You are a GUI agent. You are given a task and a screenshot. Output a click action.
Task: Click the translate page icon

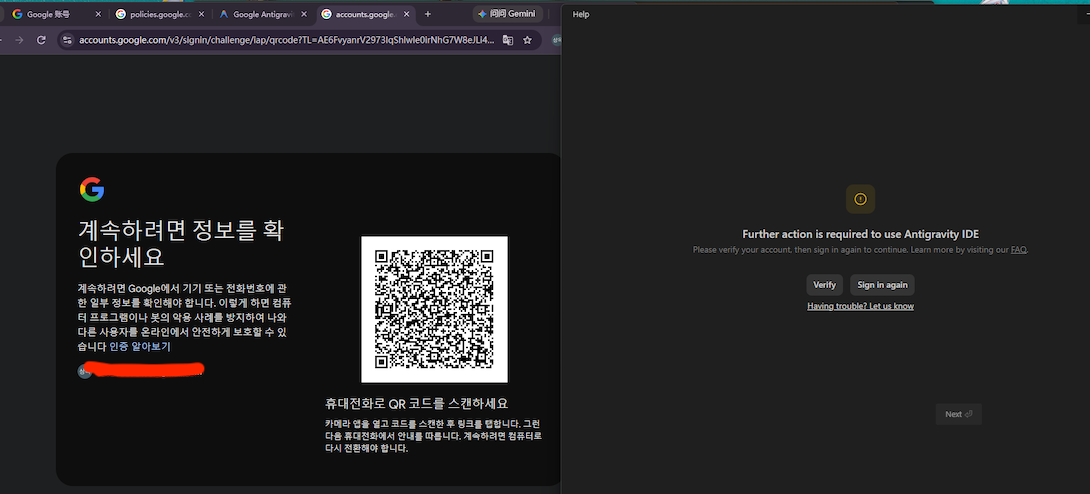tap(508, 40)
